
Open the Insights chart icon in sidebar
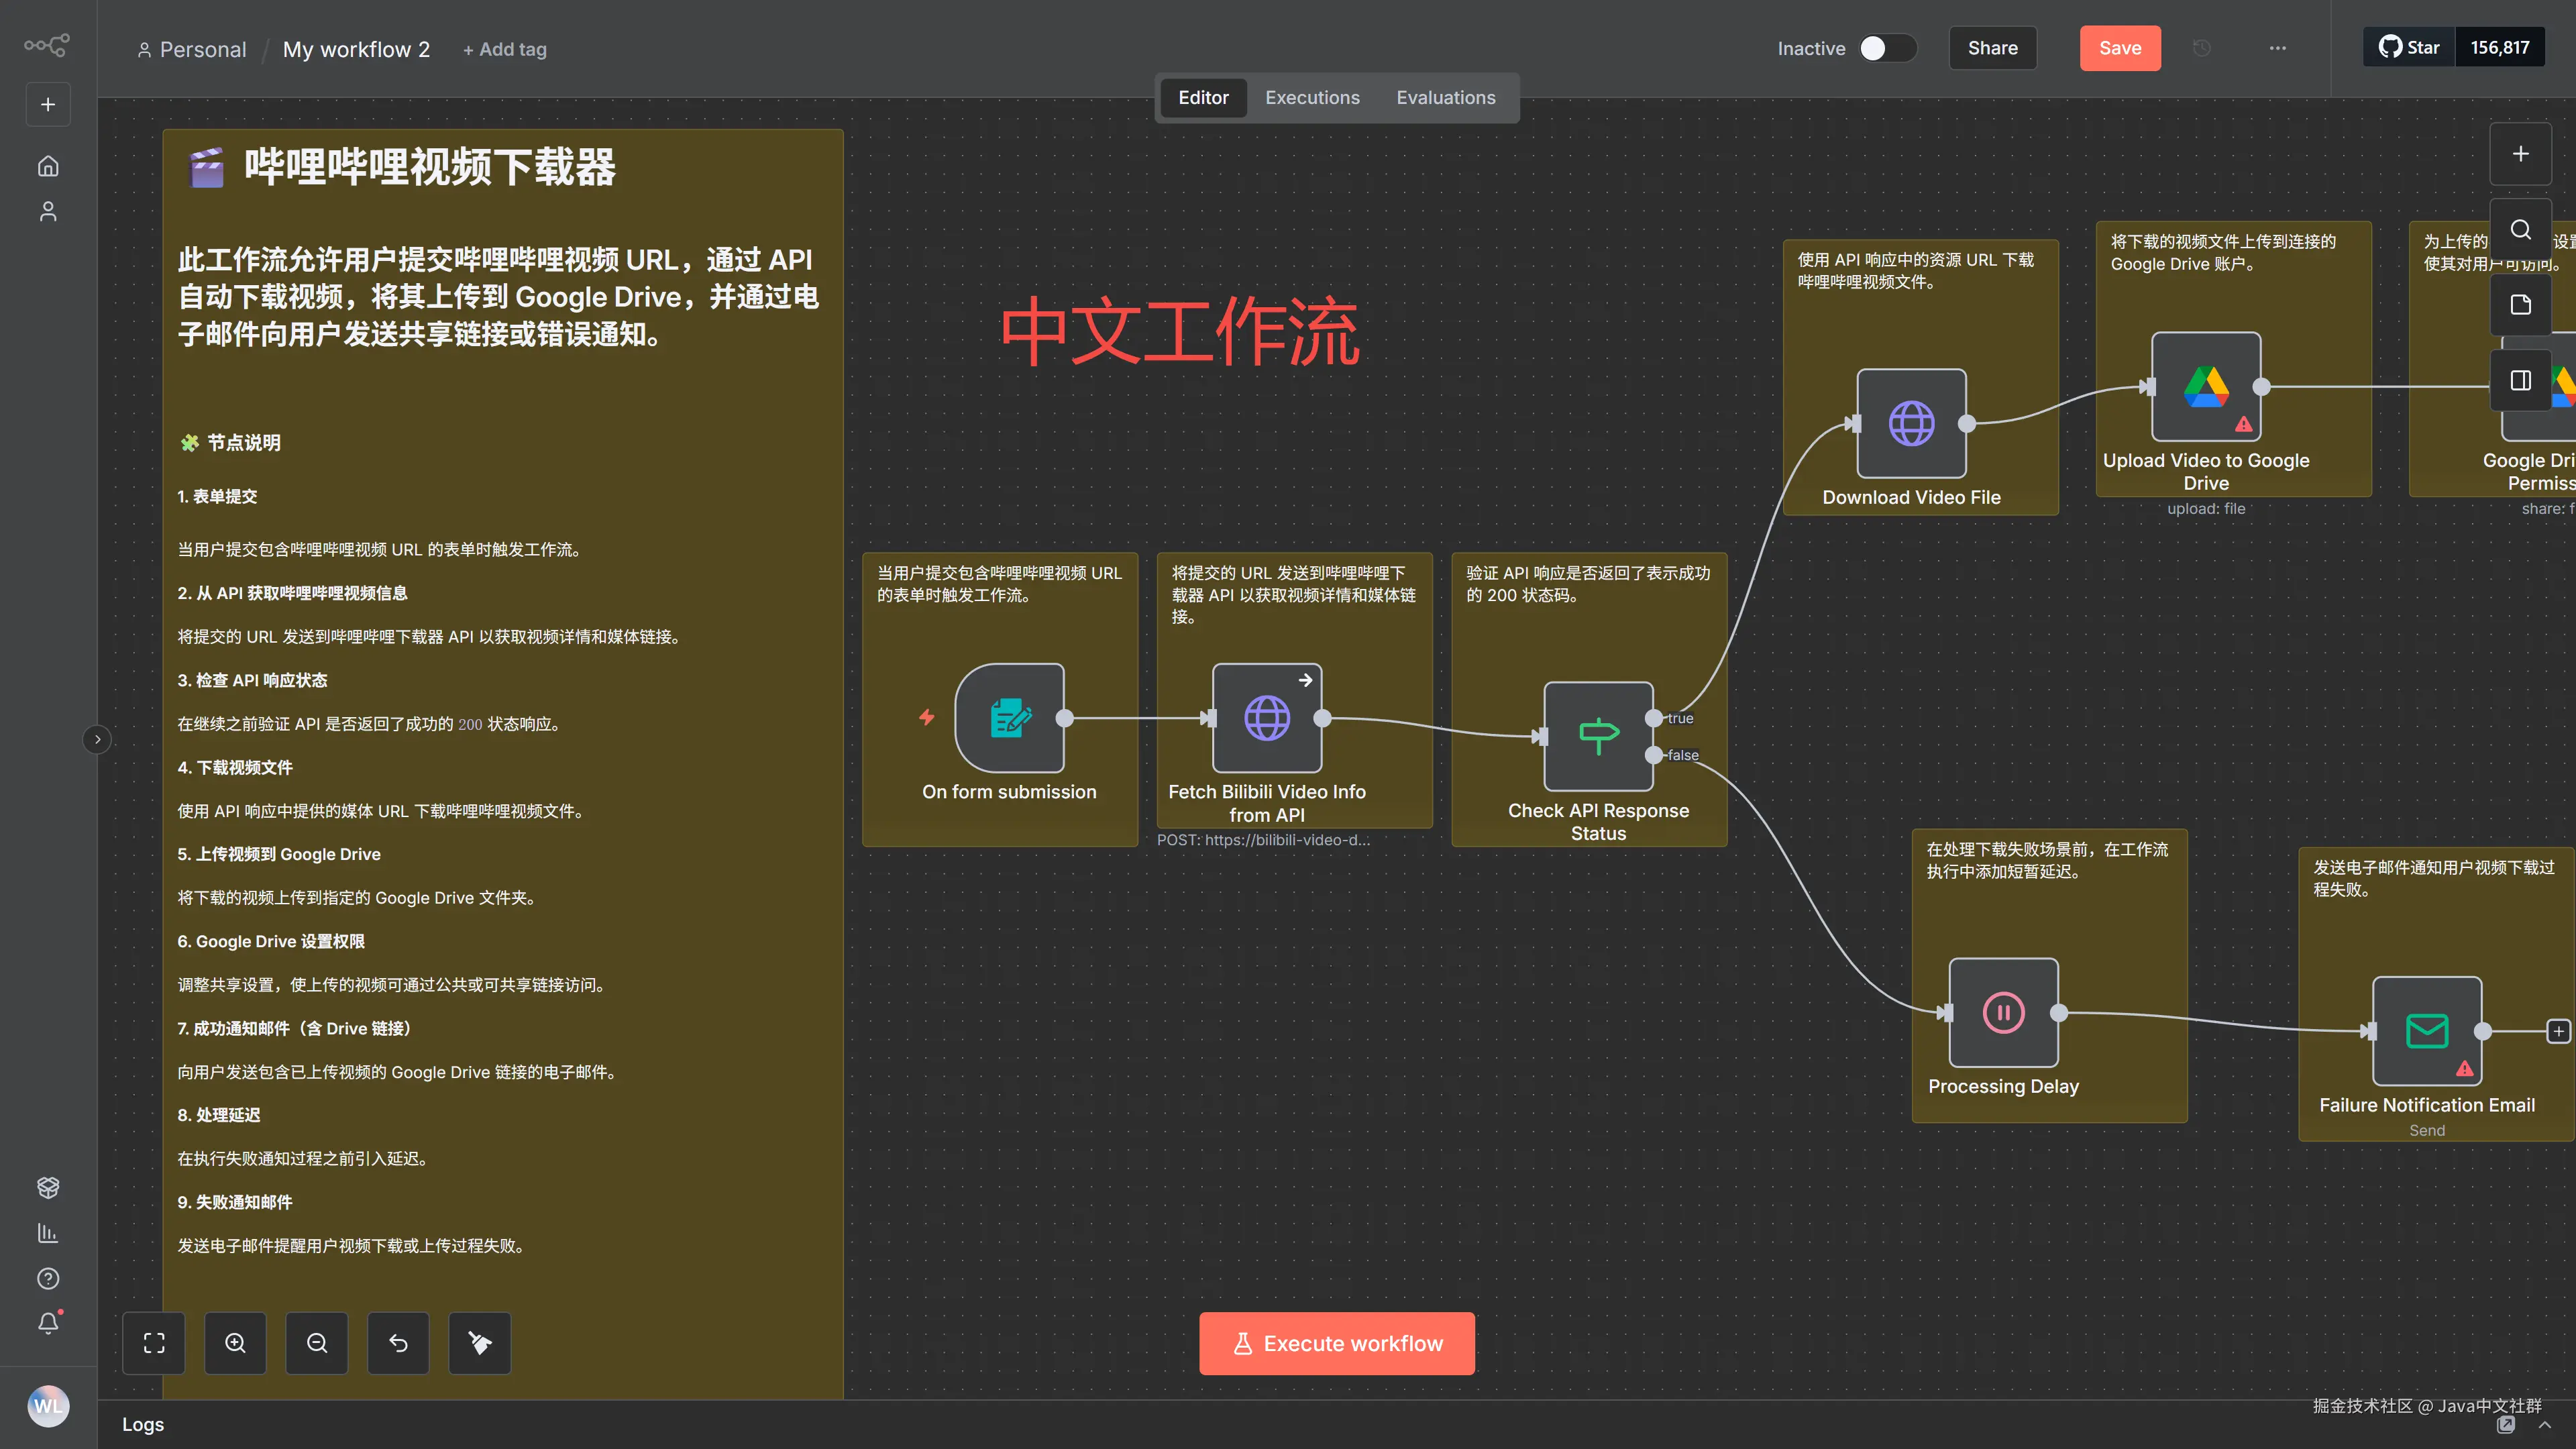coord(48,1233)
